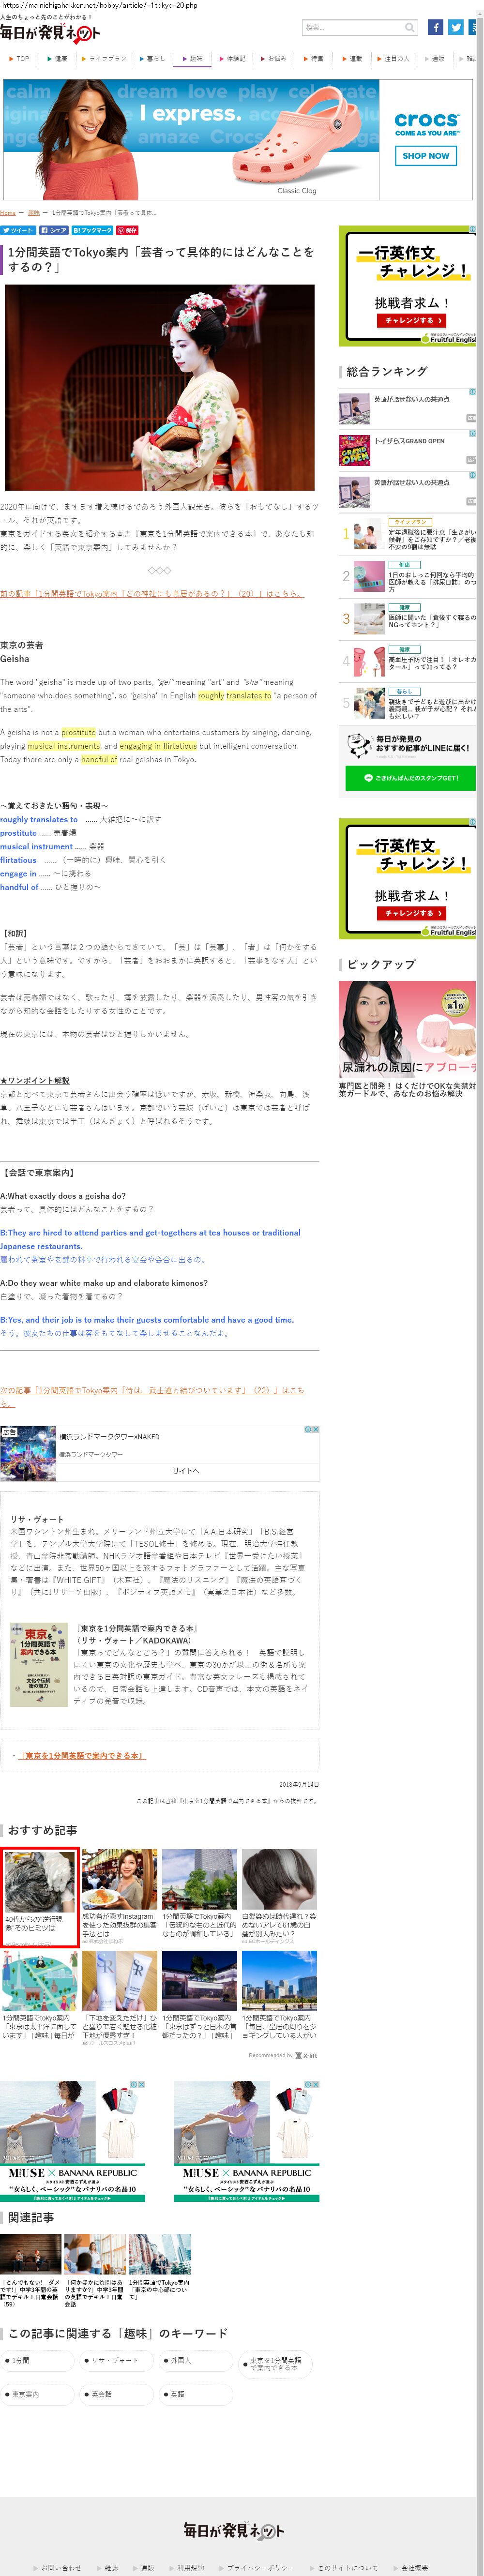Open the お悩み navigation item
Image resolution: width=484 pixels, height=2576 pixels.
point(273,59)
